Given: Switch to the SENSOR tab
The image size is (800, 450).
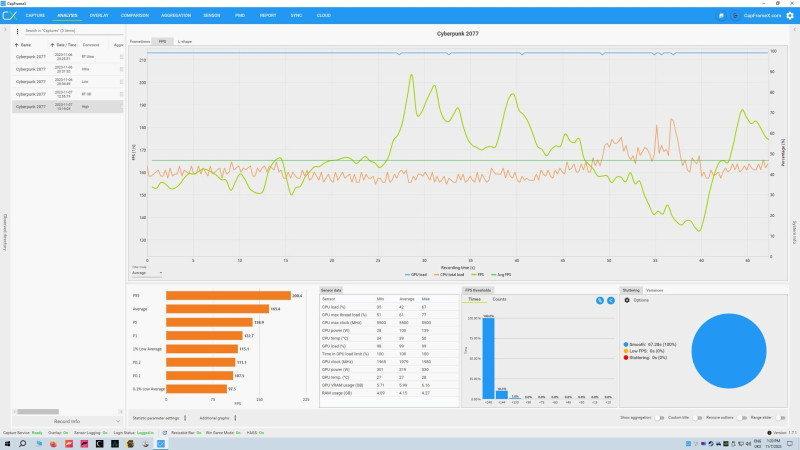Looking at the screenshot, I should point(212,16).
